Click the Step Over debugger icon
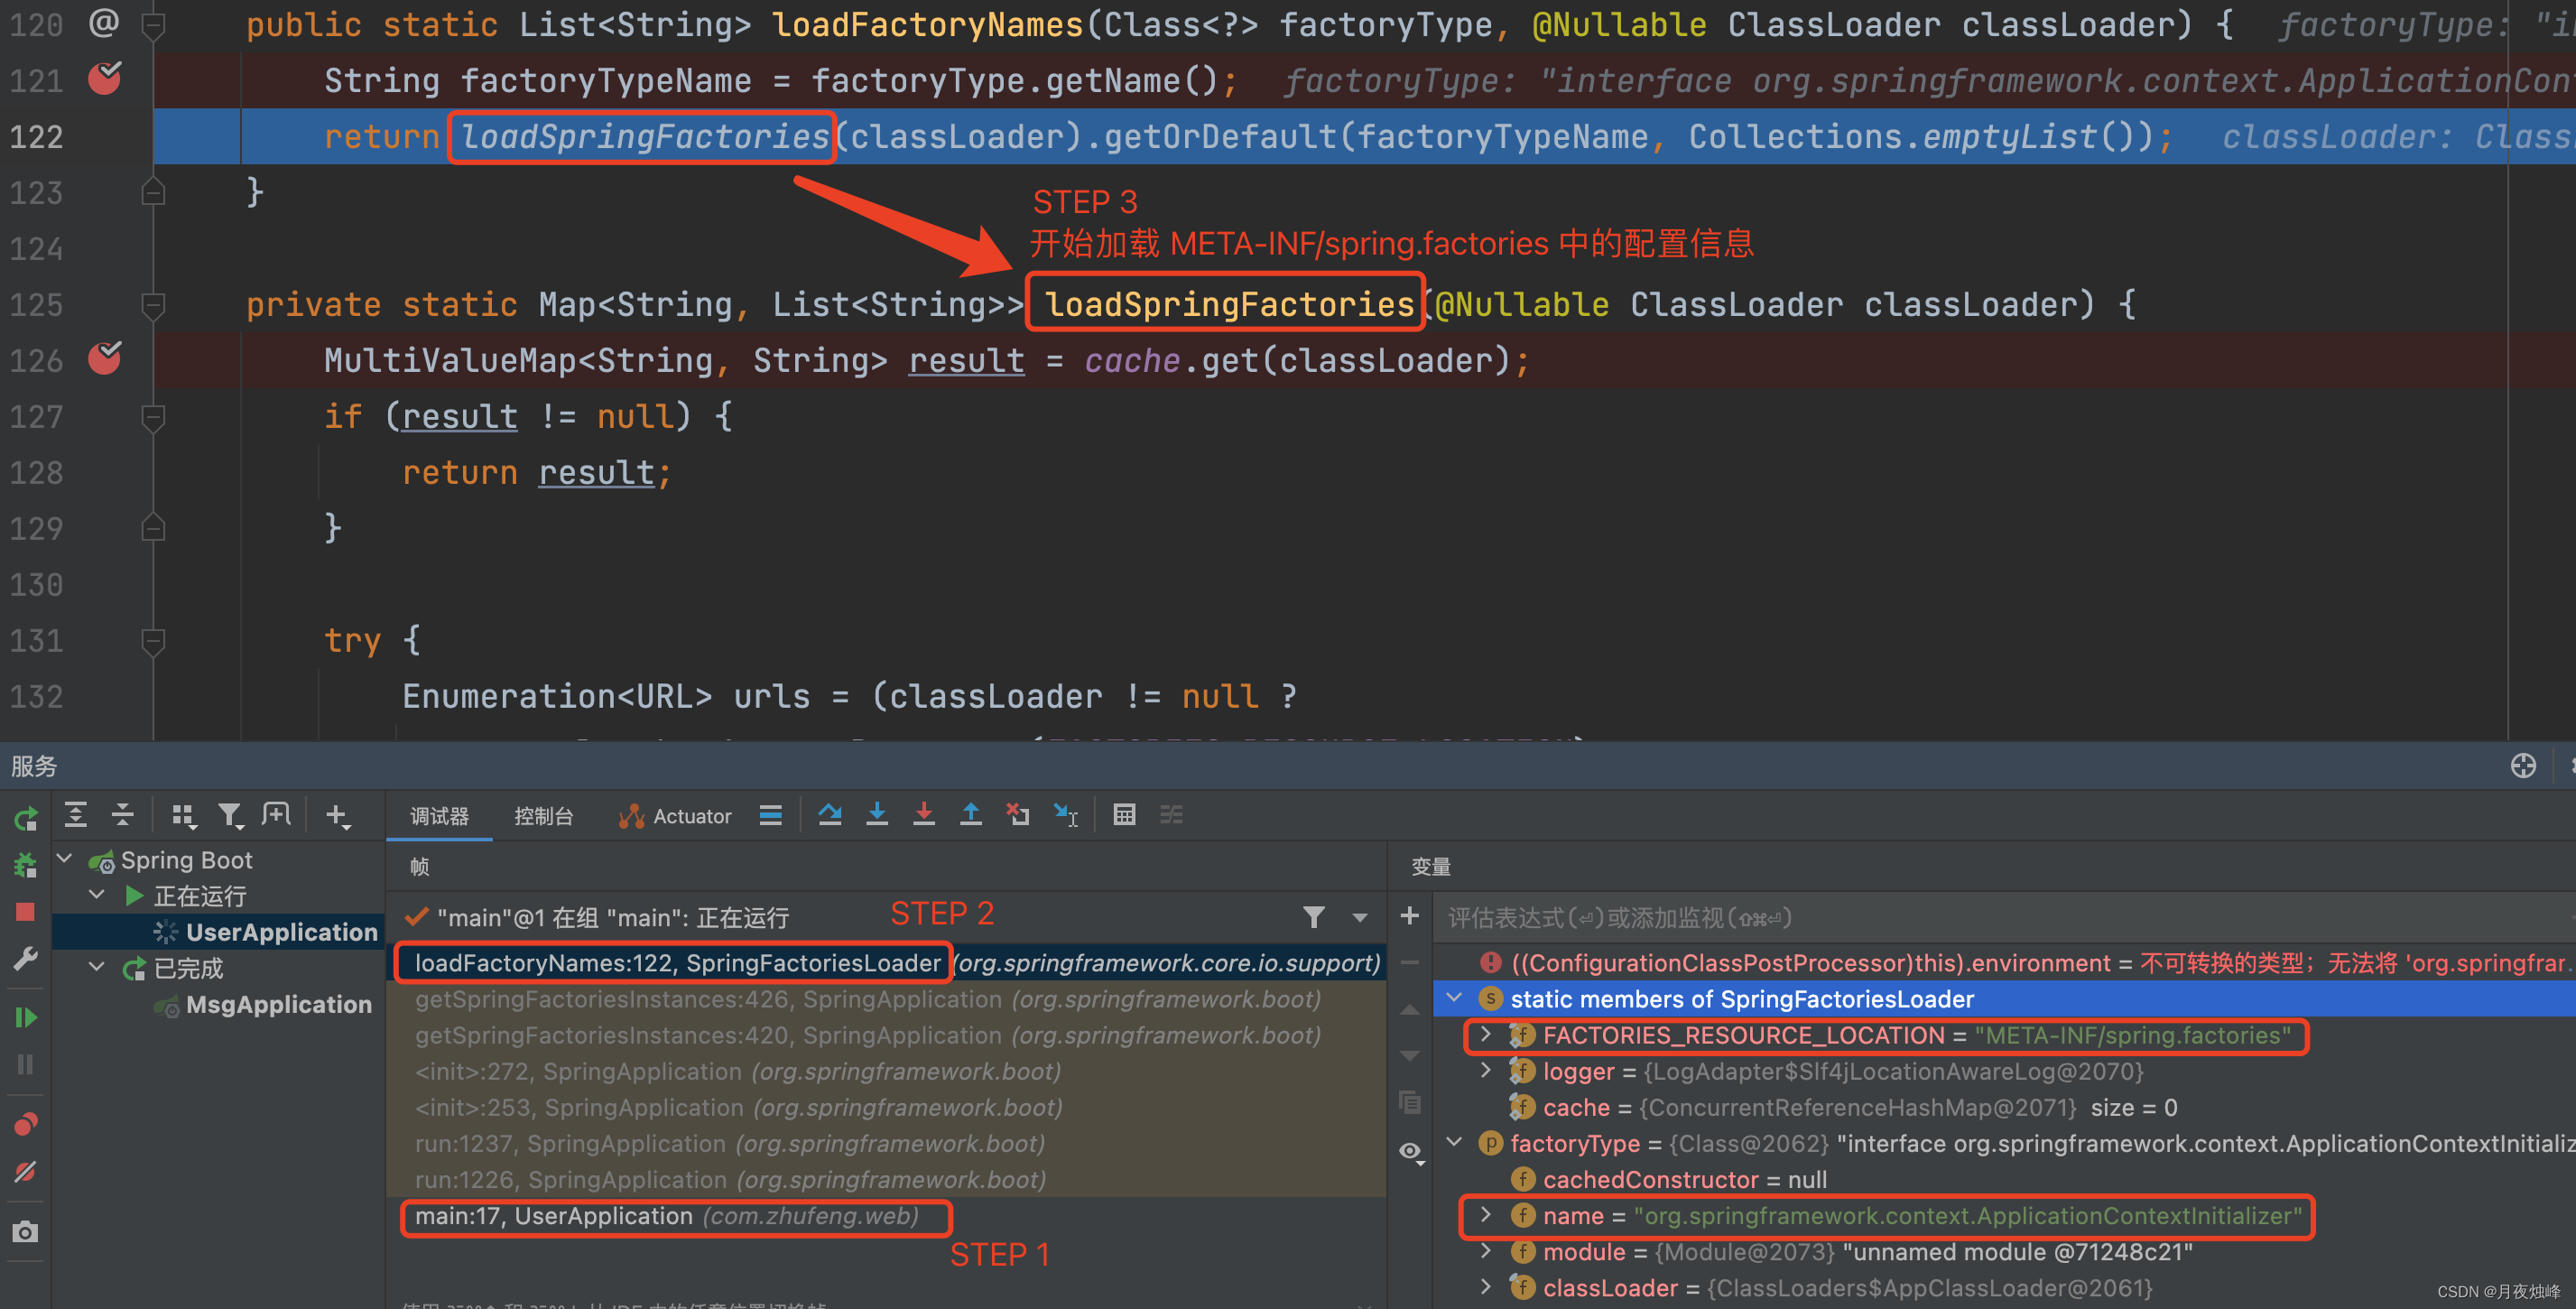 [829, 815]
